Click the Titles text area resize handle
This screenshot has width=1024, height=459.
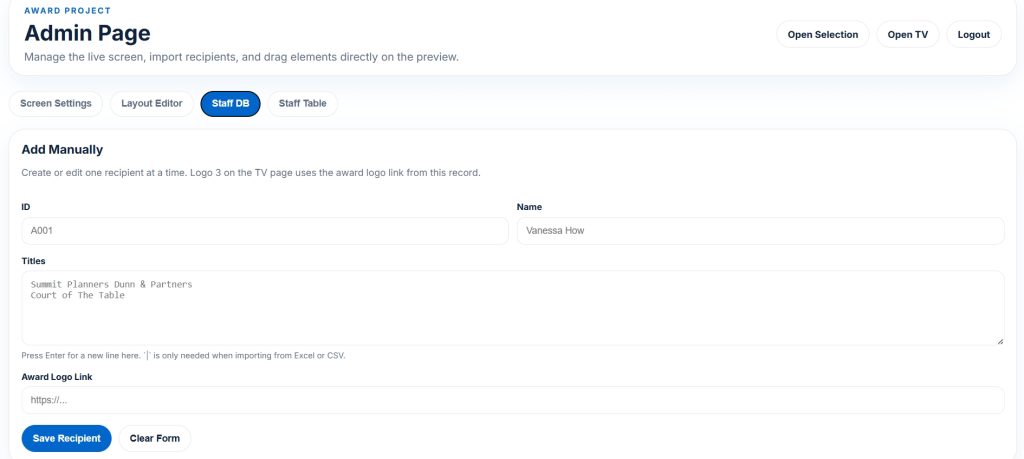998,340
